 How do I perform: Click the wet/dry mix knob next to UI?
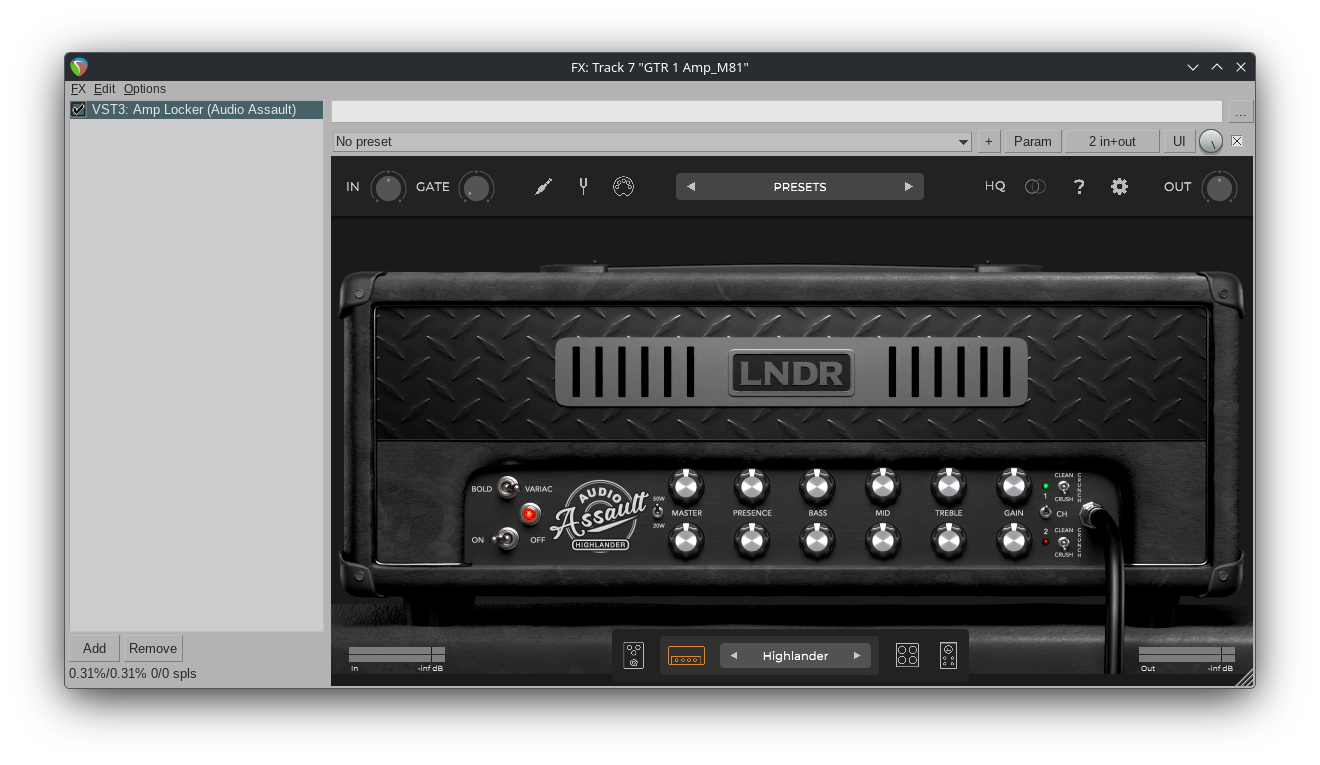[1211, 142]
